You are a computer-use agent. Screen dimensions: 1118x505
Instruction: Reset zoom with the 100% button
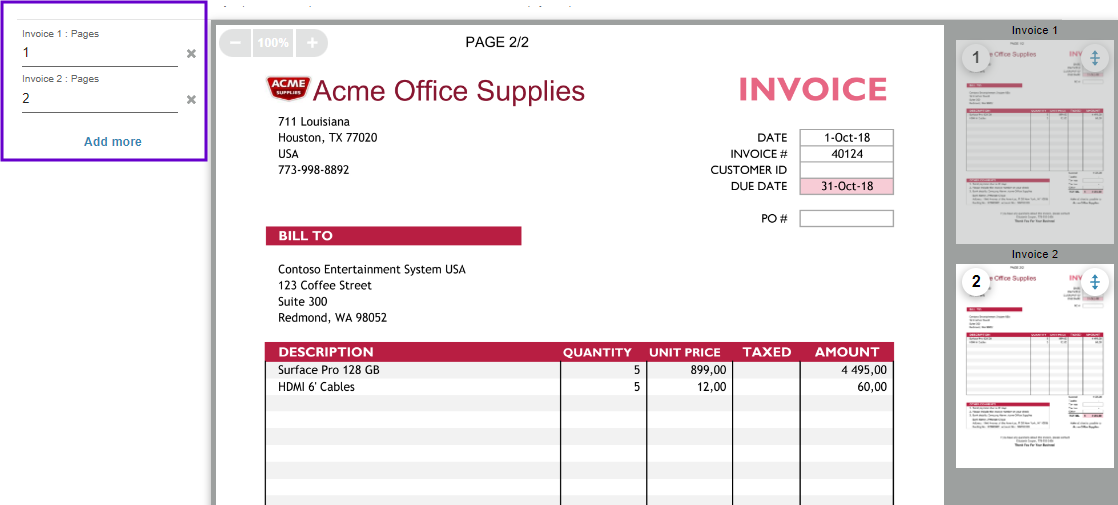273,43
